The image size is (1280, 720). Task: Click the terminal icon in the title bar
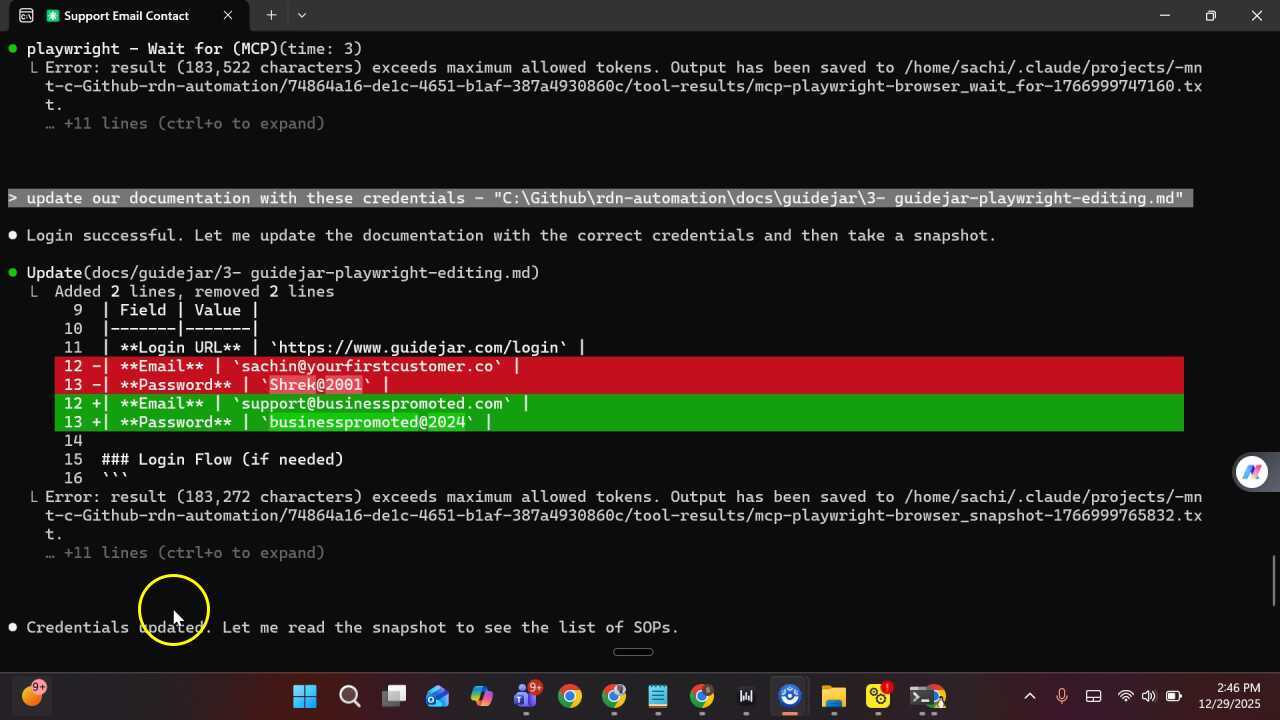click(25, 16)
